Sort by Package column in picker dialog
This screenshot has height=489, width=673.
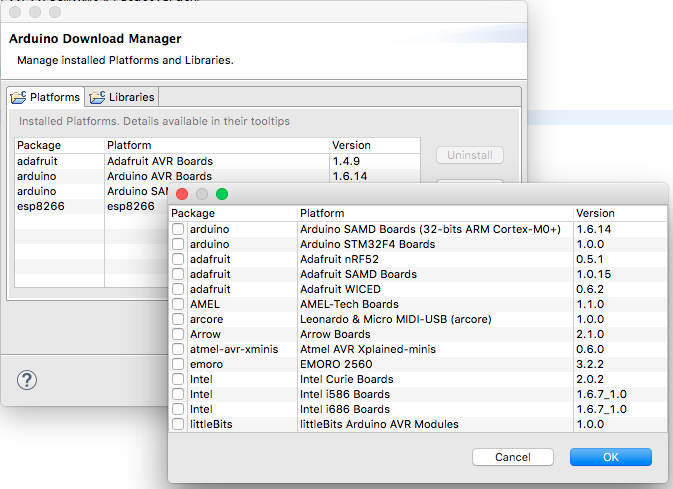(x=233, y=213)
